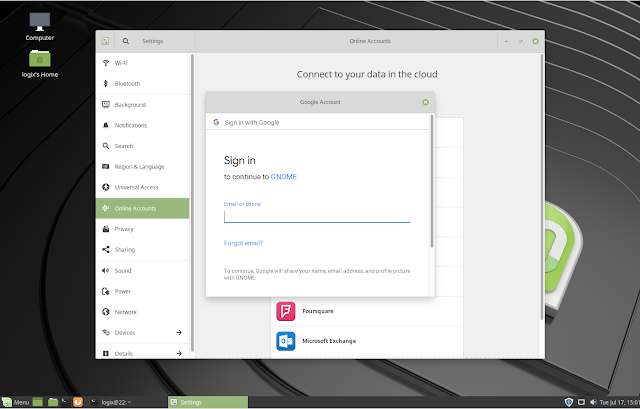
Task: Select the Bluetooth panel in the sidebar
Action: (x=128, y=84)
